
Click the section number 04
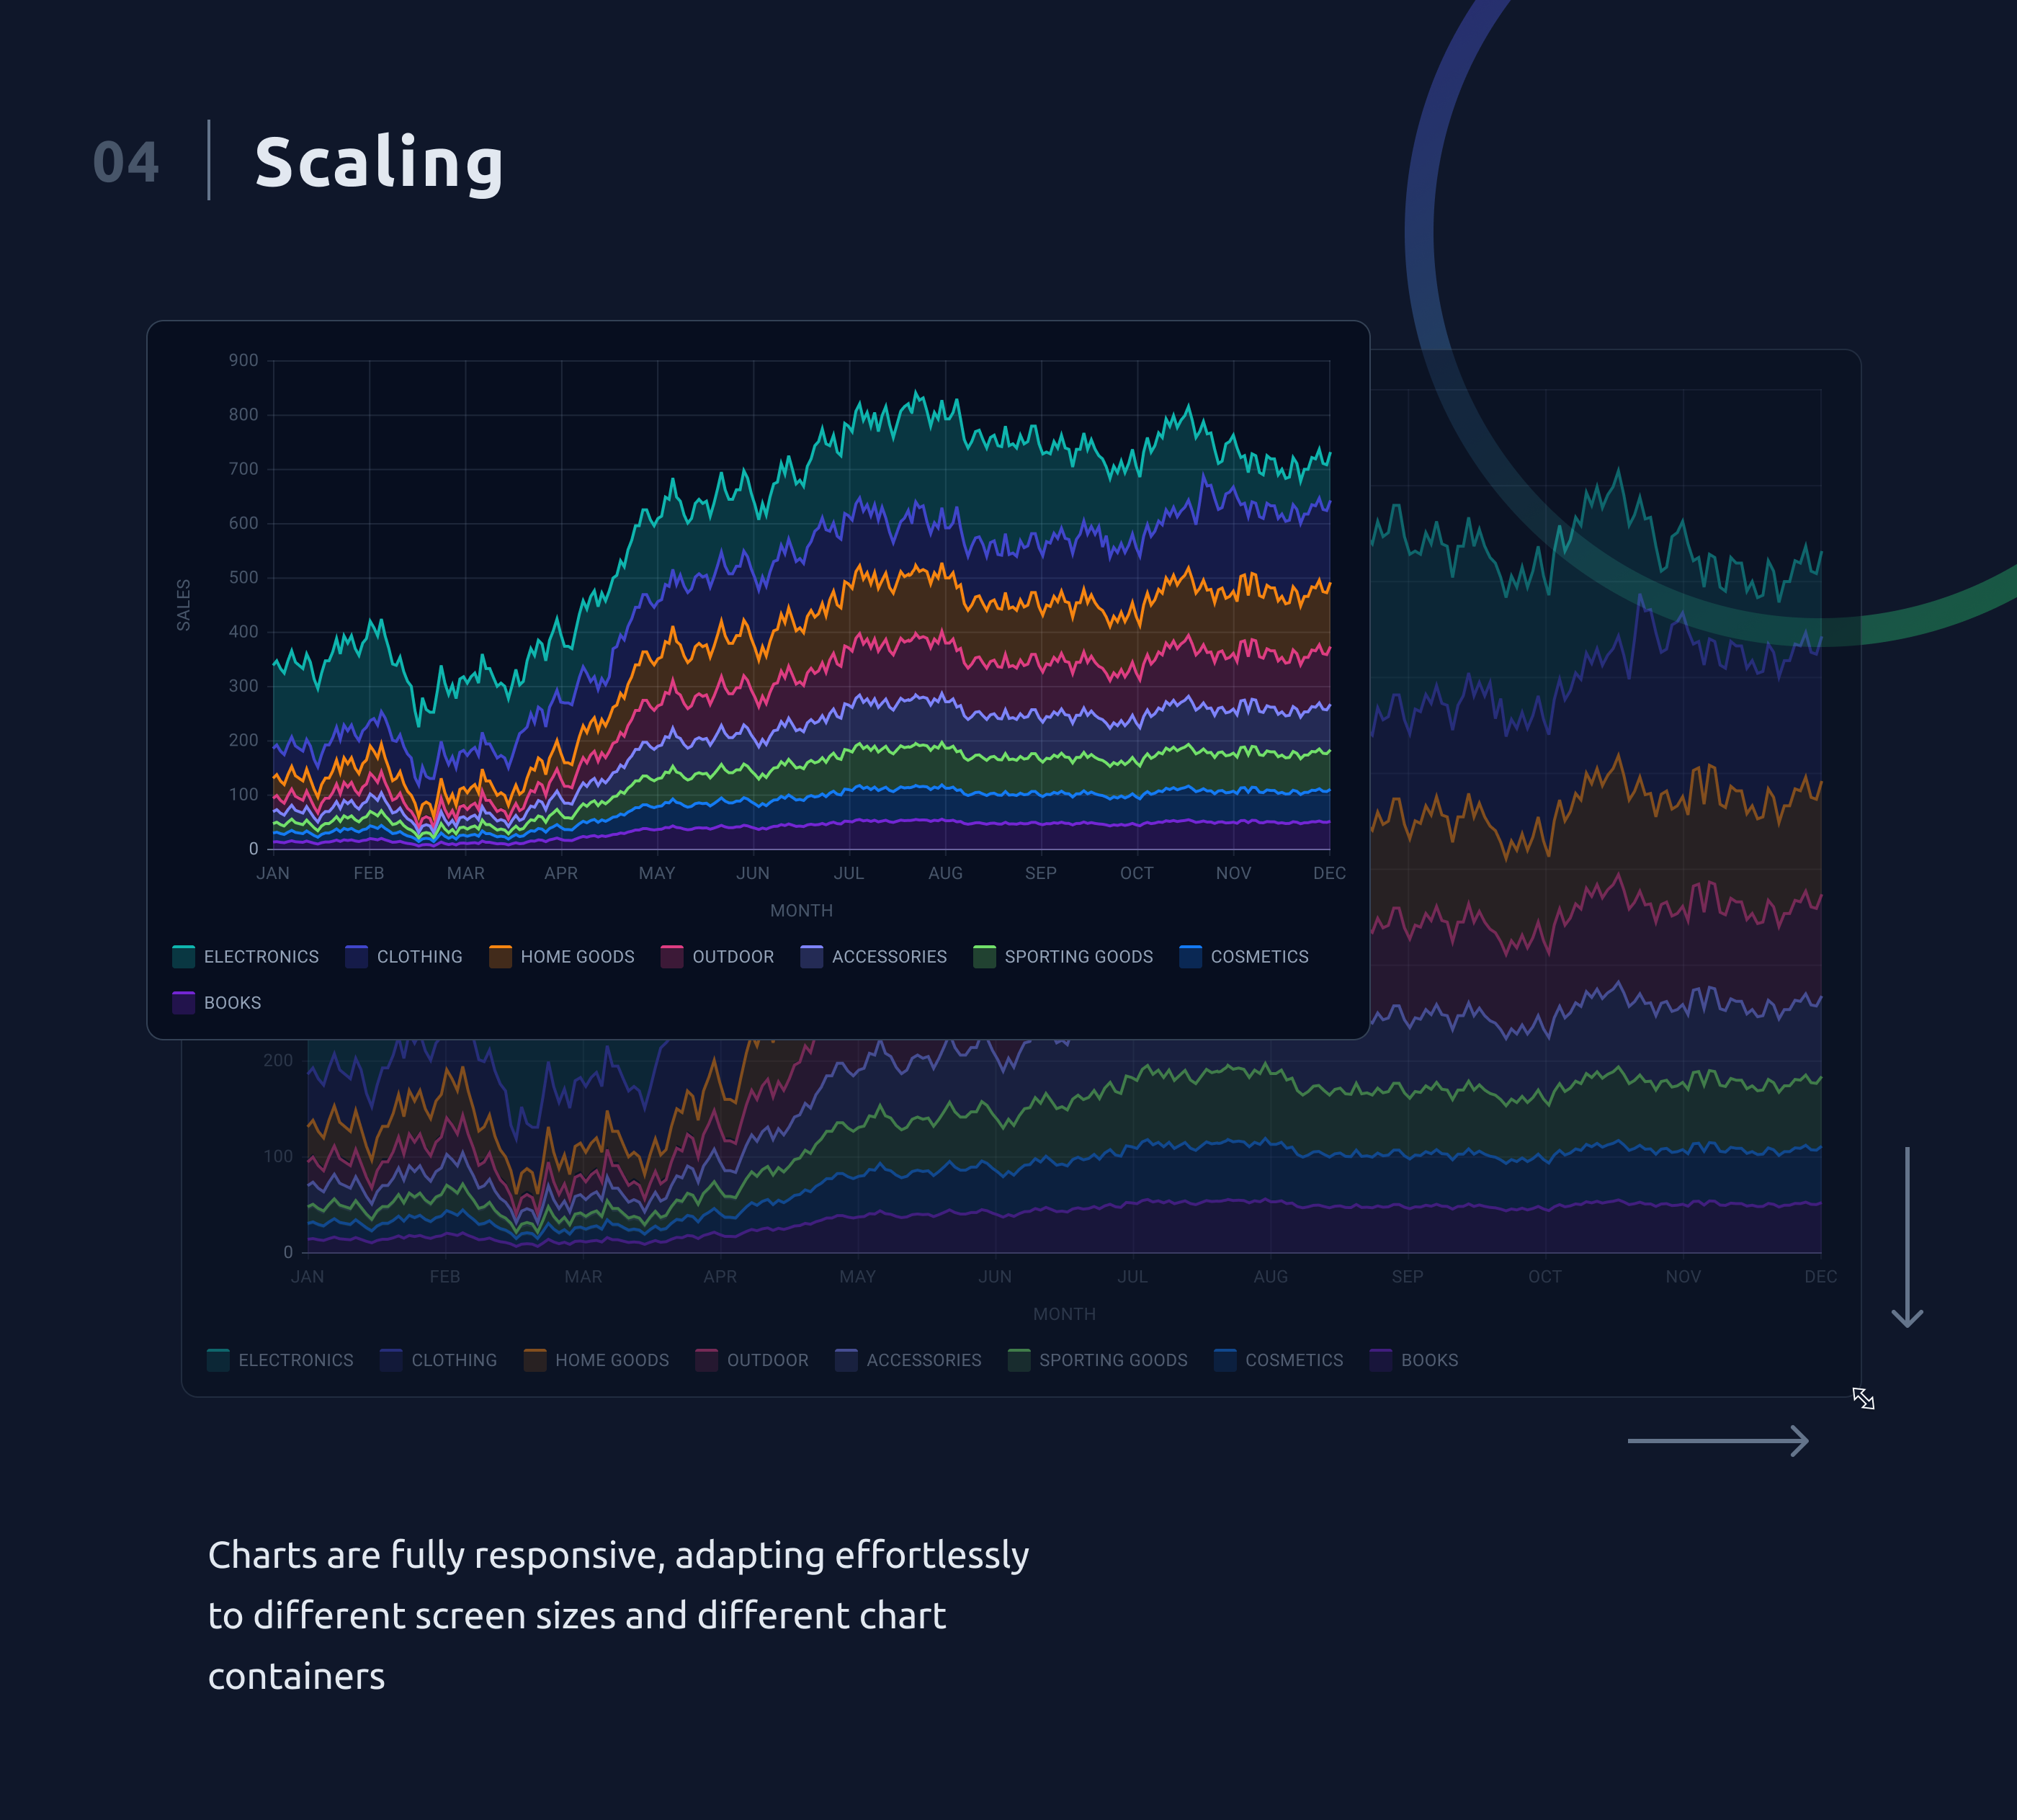pos(126,162)
